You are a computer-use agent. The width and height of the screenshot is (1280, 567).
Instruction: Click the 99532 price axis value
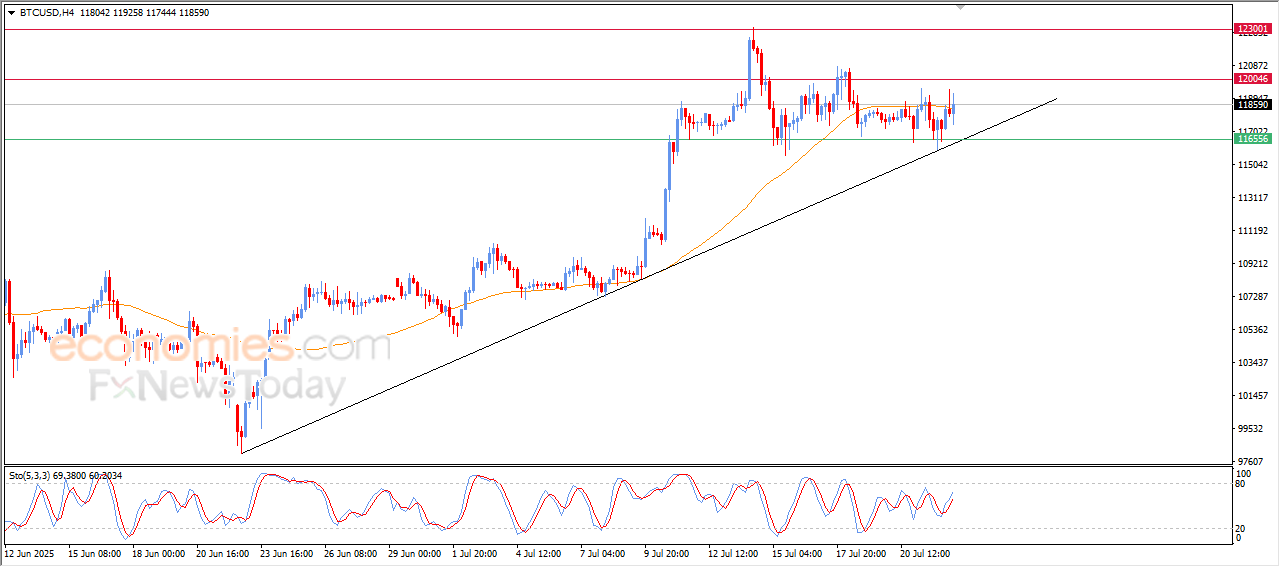(1253, 428)
